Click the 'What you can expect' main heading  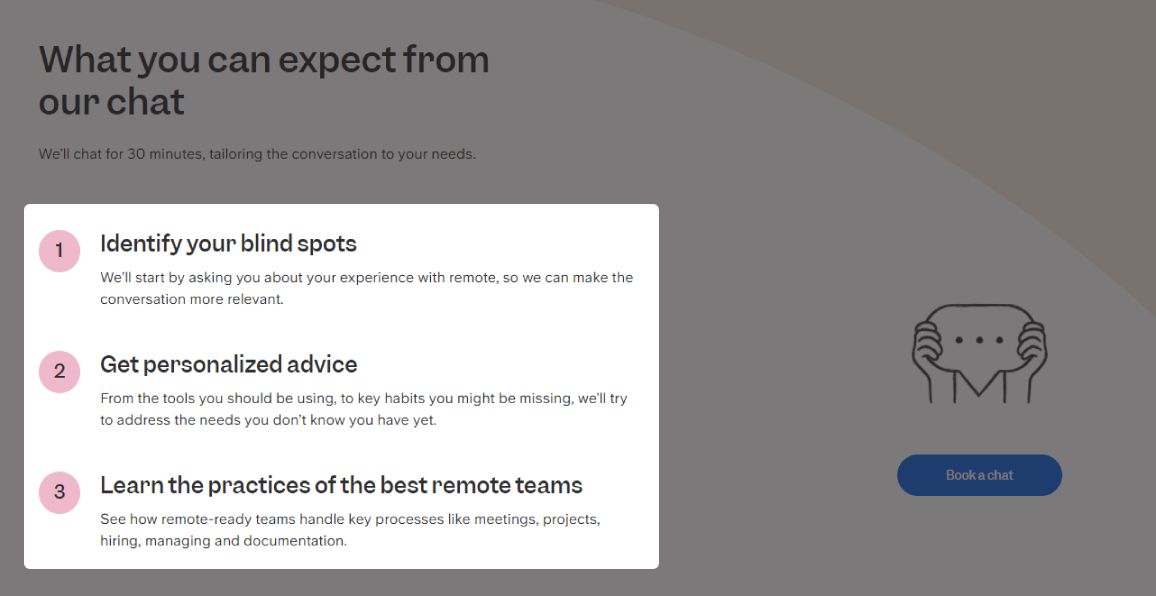click(264, 60)
